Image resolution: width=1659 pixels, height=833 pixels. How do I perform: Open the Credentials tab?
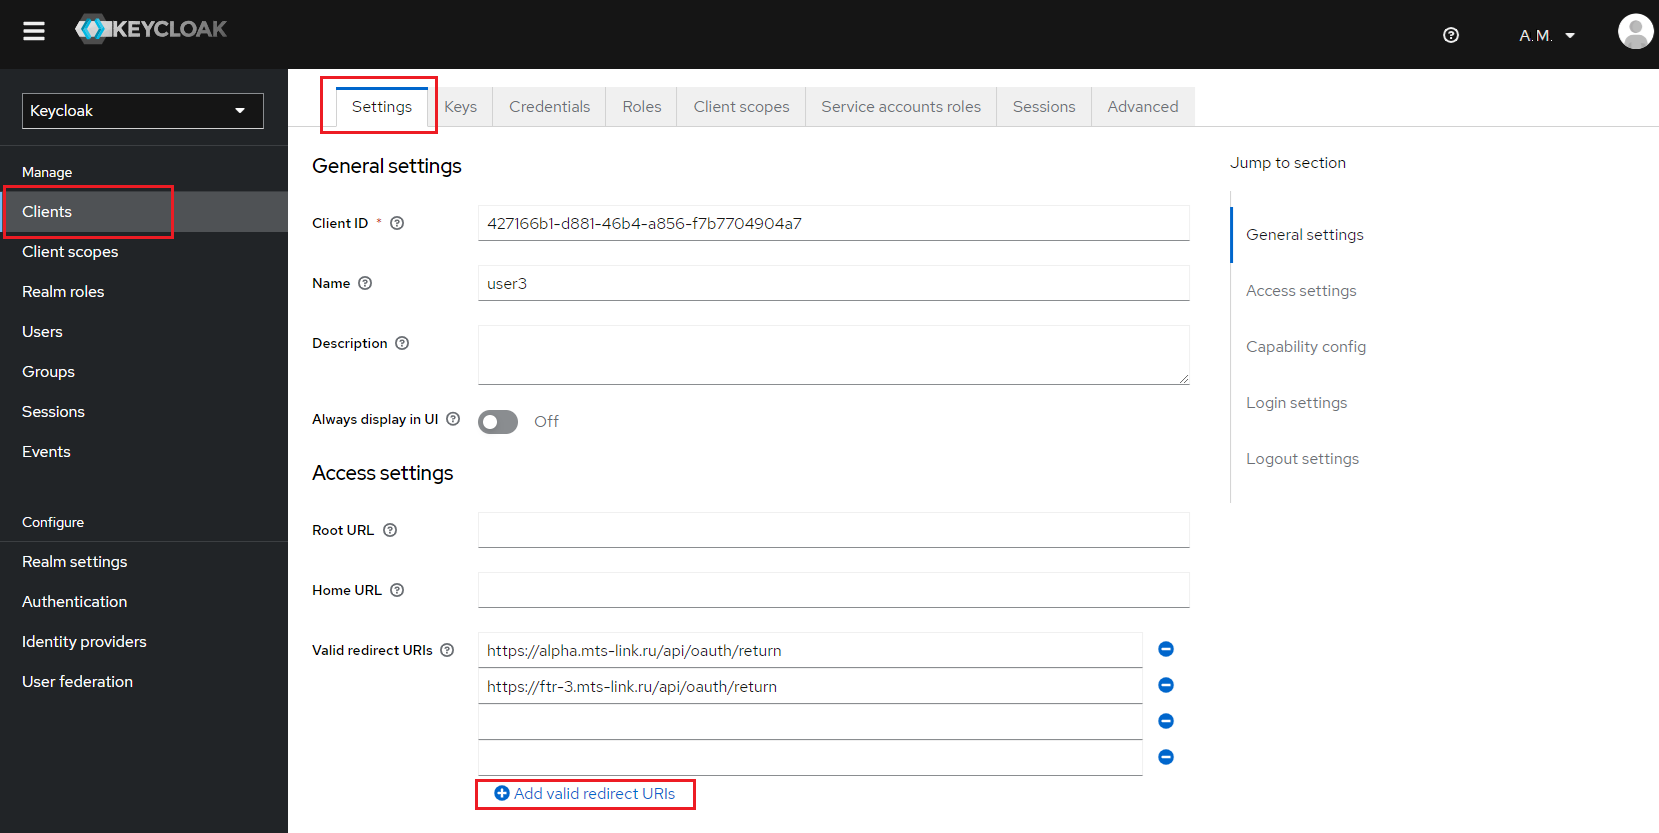pyautogui.click(x=549, y=107)
